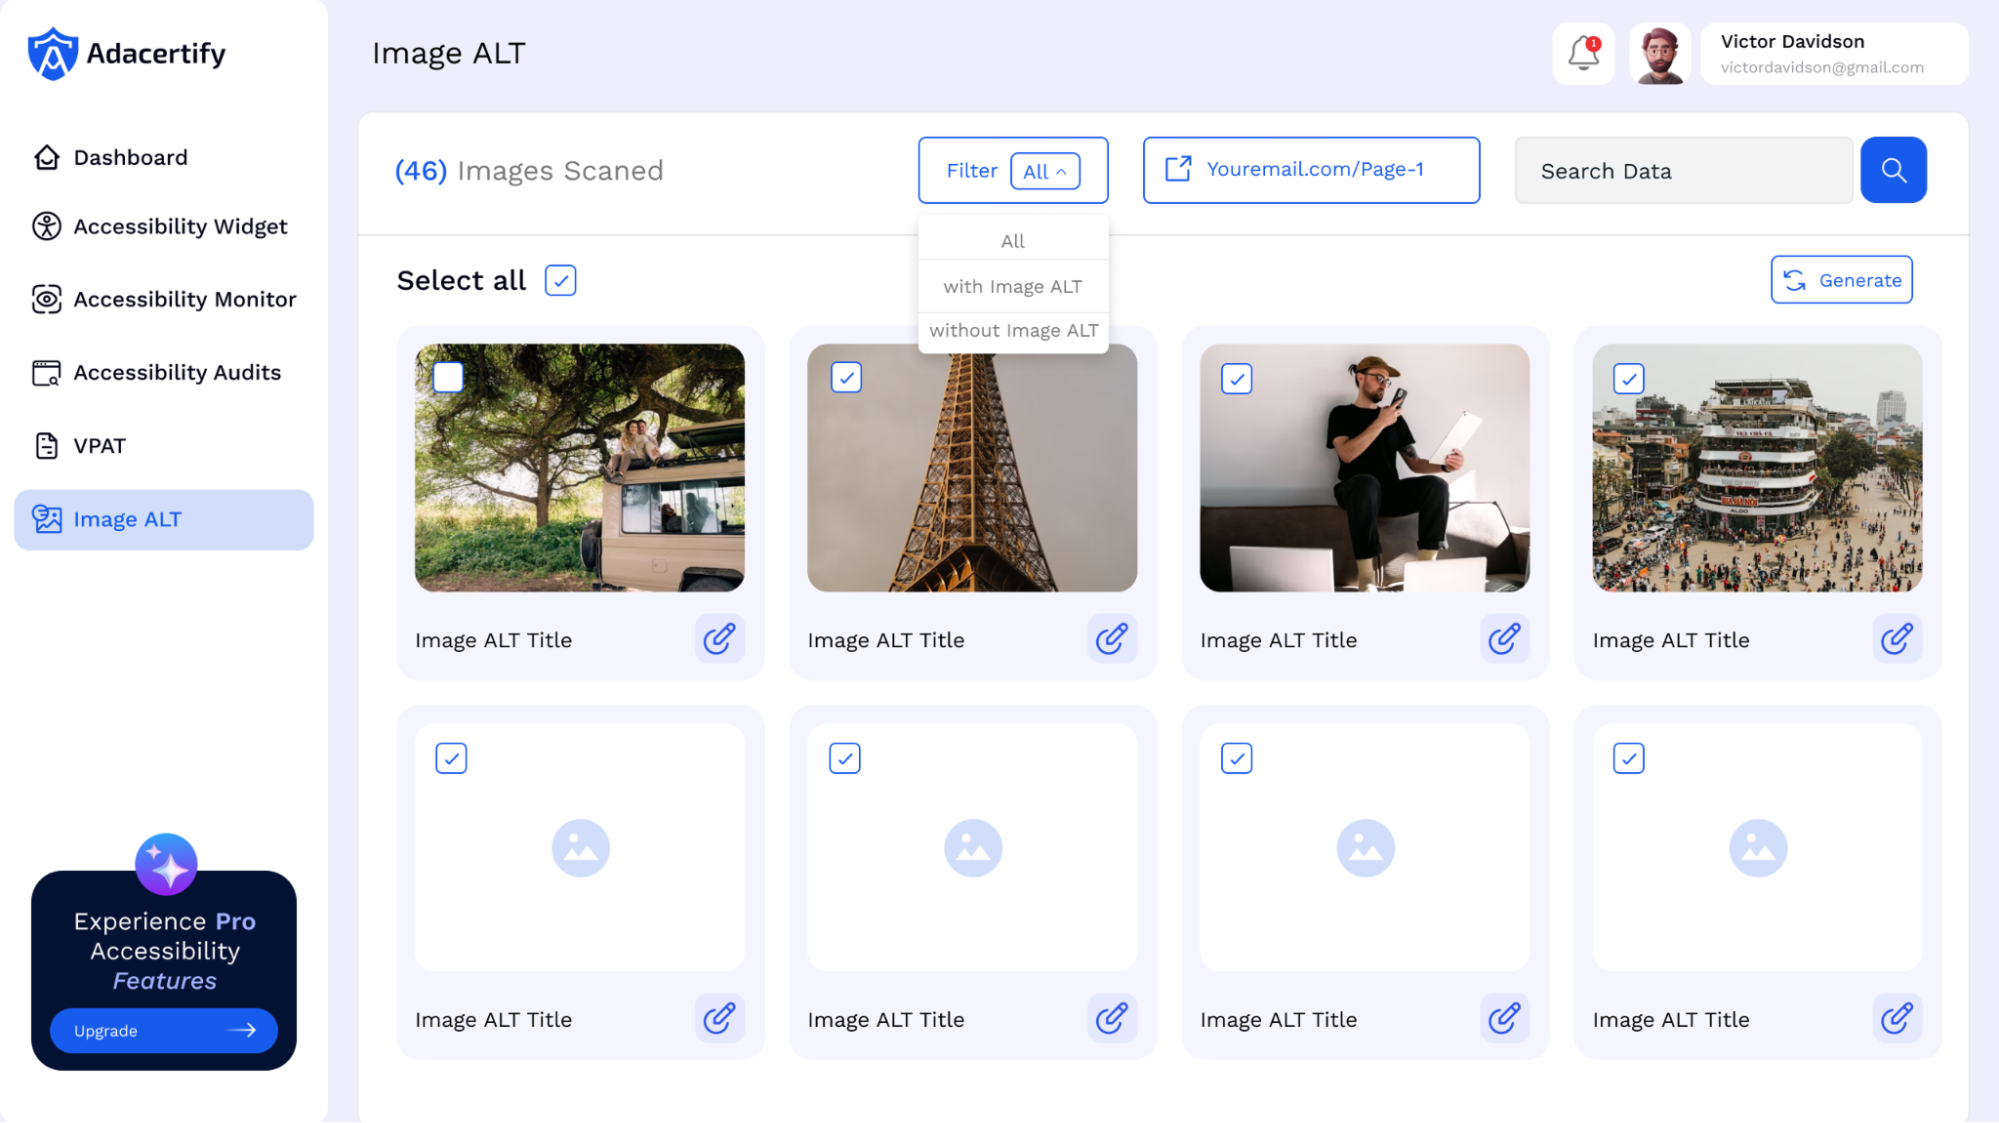Edit ALT title of safari jeep image
Screen dimensions: 1999x1123
pyautogui.click(x=720, y=638)
